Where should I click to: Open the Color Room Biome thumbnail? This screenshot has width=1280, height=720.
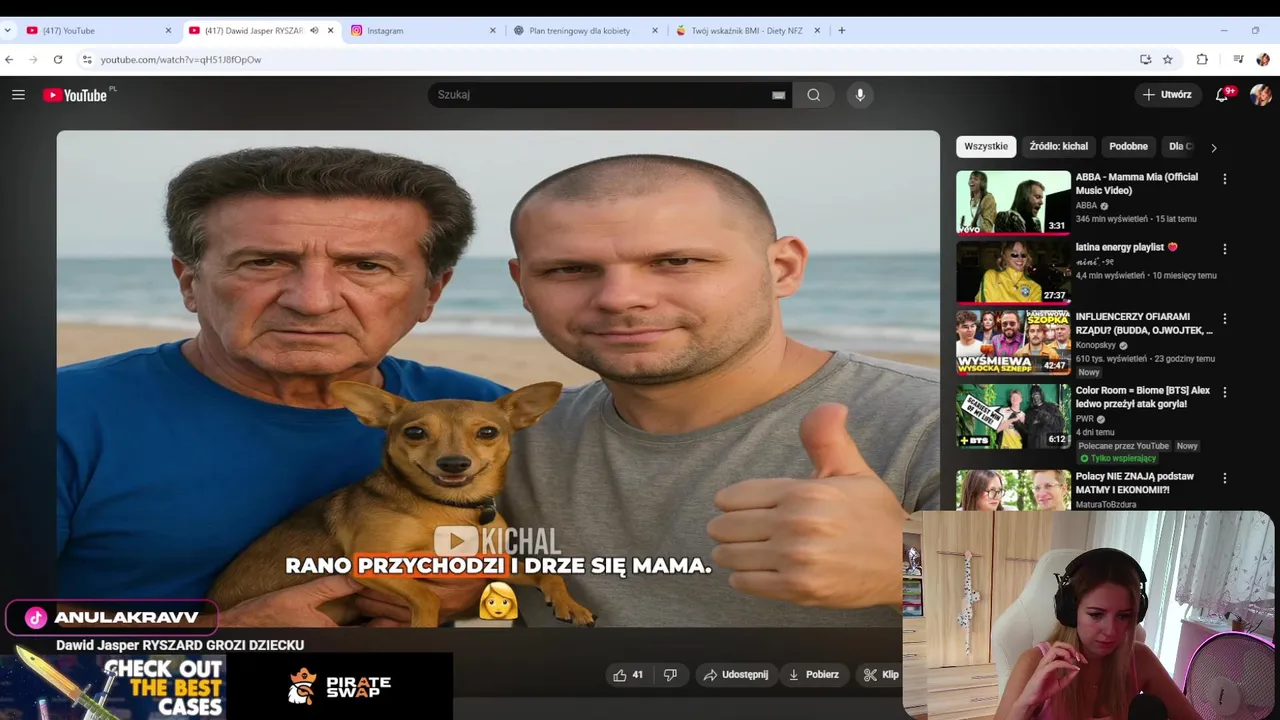coord(1013,415)
